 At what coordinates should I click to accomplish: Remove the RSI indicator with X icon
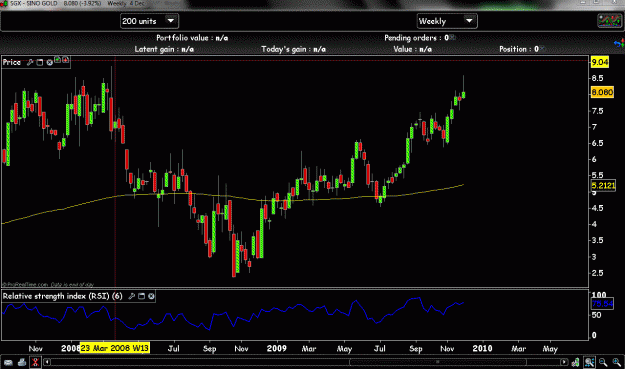point(151,296)
